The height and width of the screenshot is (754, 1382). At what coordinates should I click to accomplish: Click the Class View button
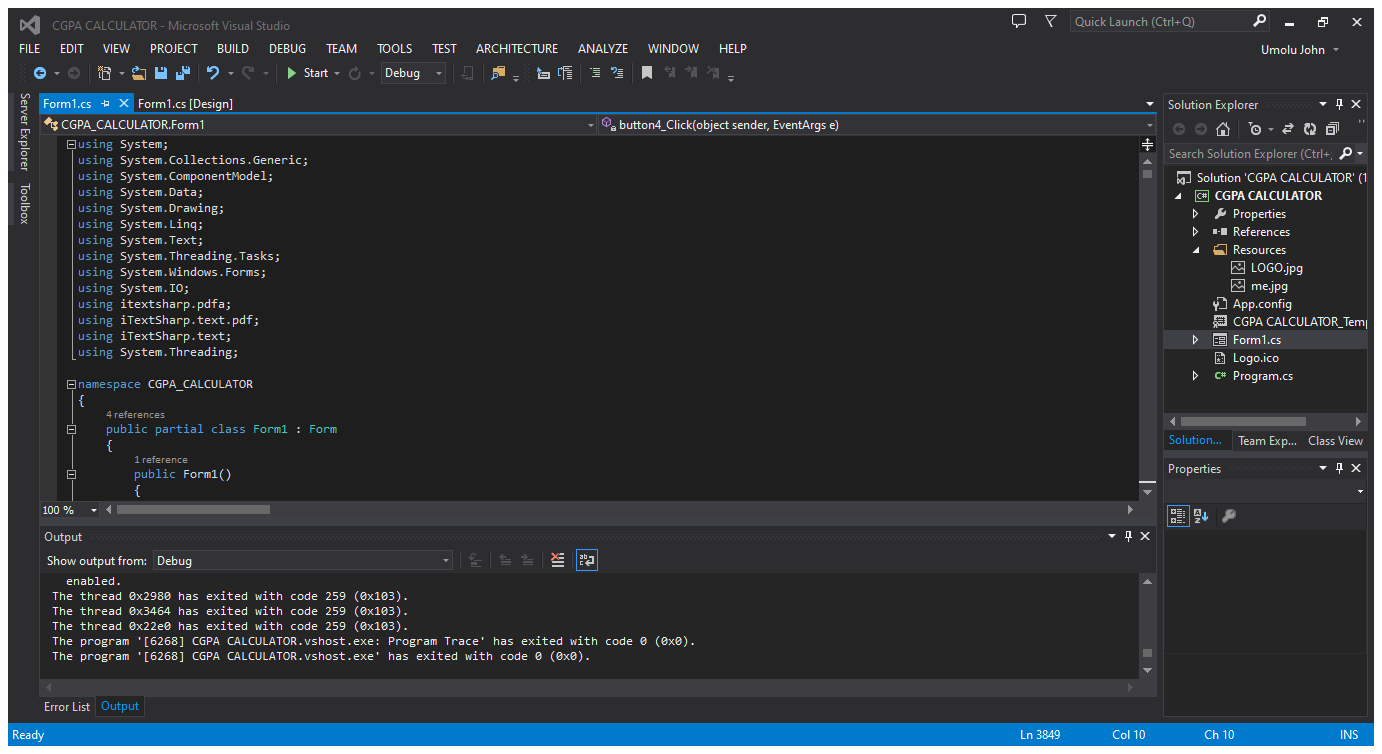pyautogui.click(x=1335, y=440)
